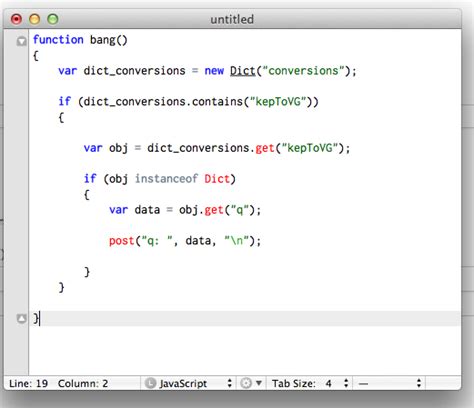Viewport: 474px width, 408px height.
Task: Click on 'contains' method call
Action: click(x=217, y=101)
